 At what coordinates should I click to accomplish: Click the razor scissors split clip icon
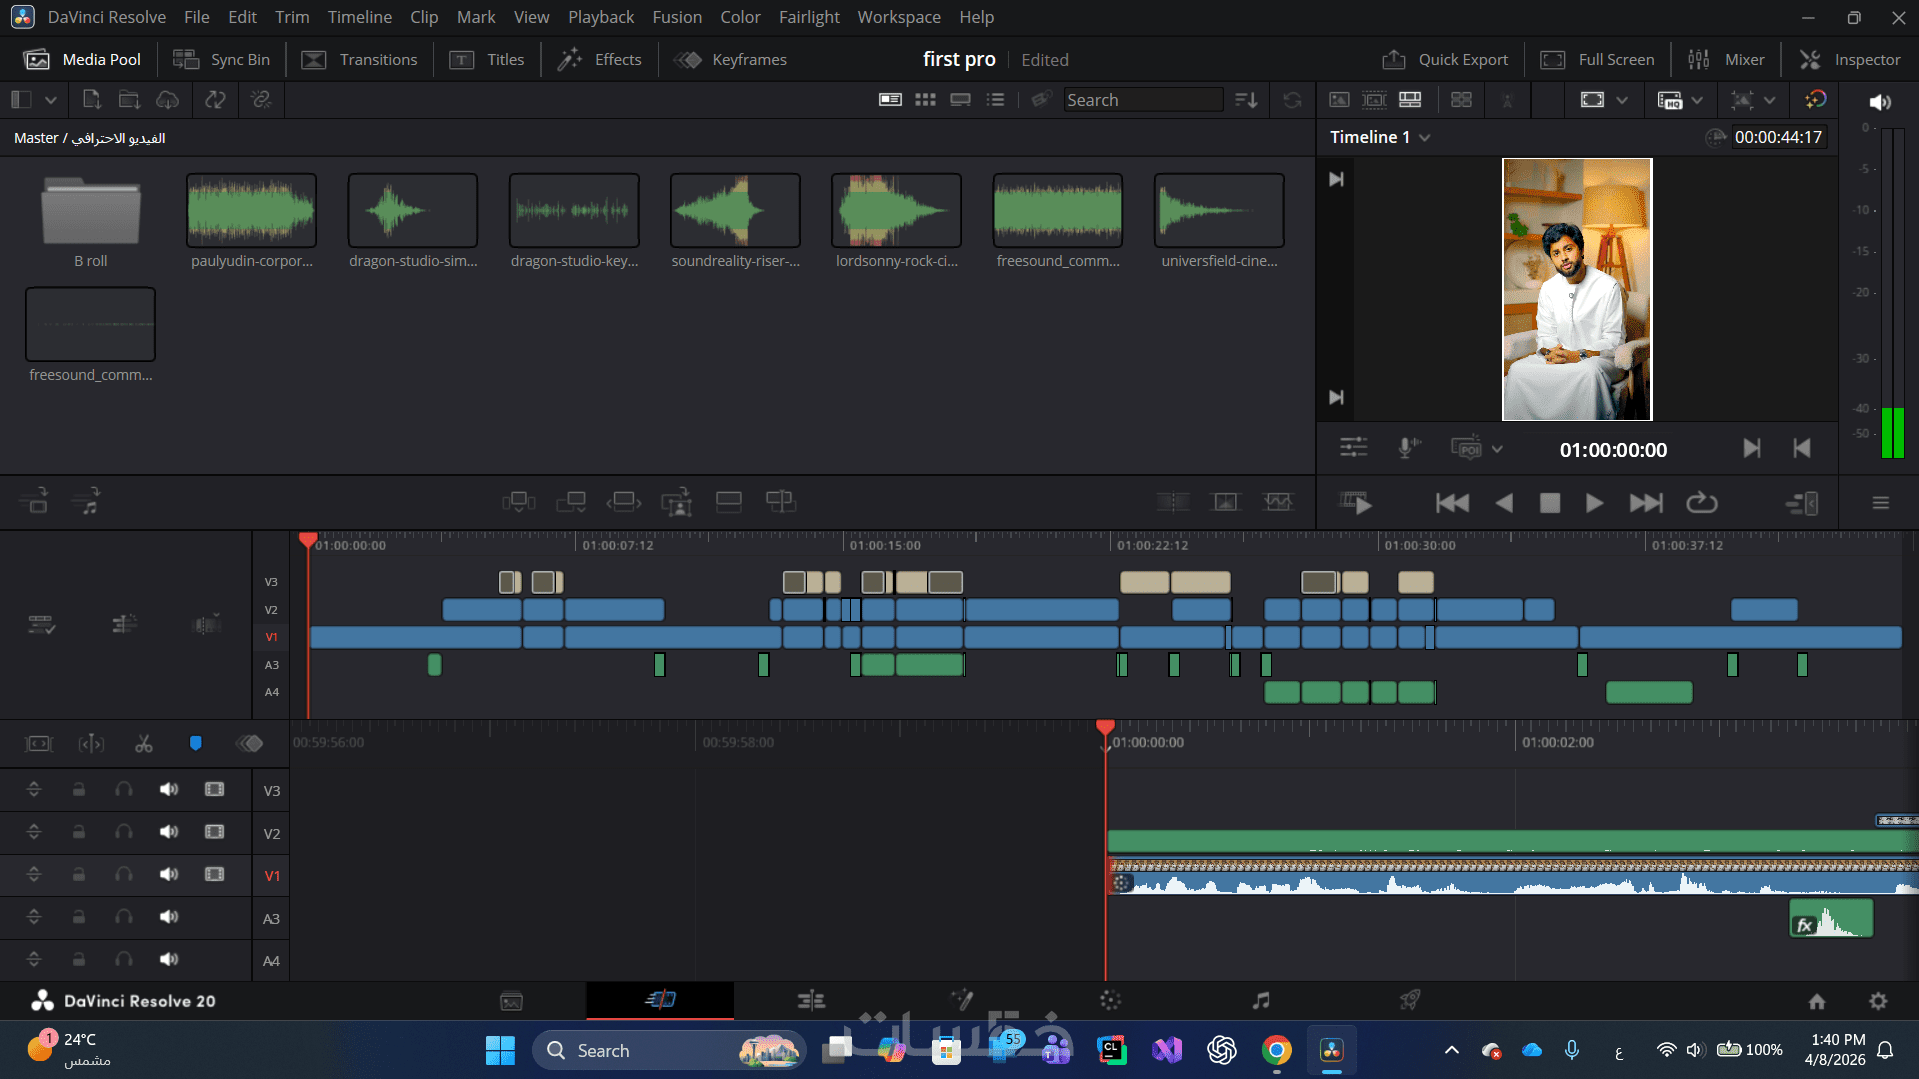[144, 743]
